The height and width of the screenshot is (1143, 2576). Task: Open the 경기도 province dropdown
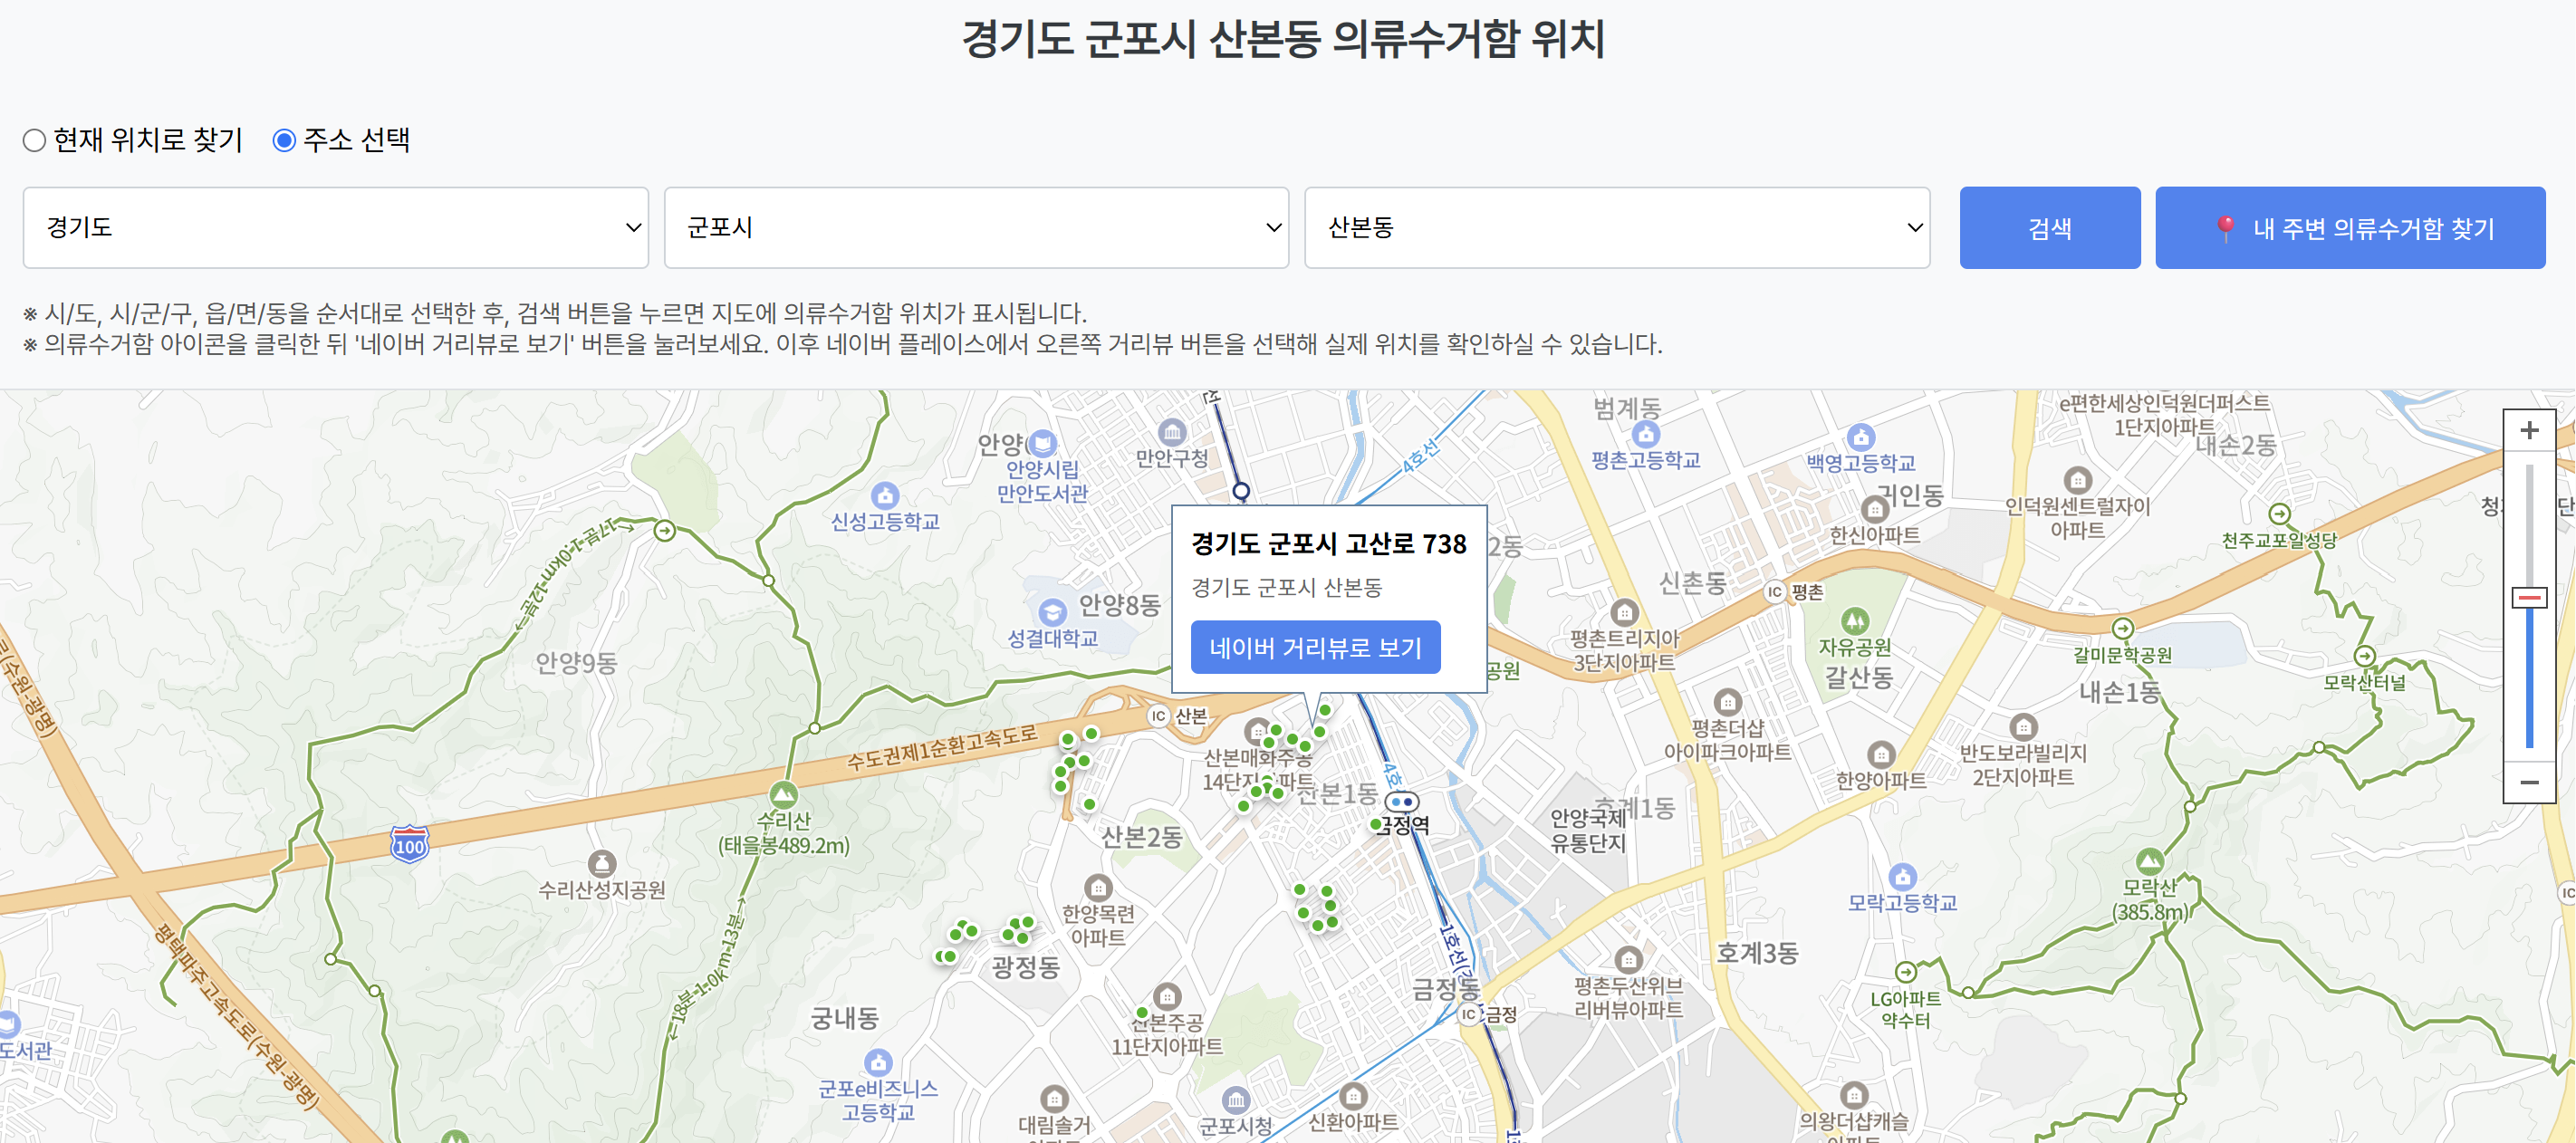tap(336, 227)
